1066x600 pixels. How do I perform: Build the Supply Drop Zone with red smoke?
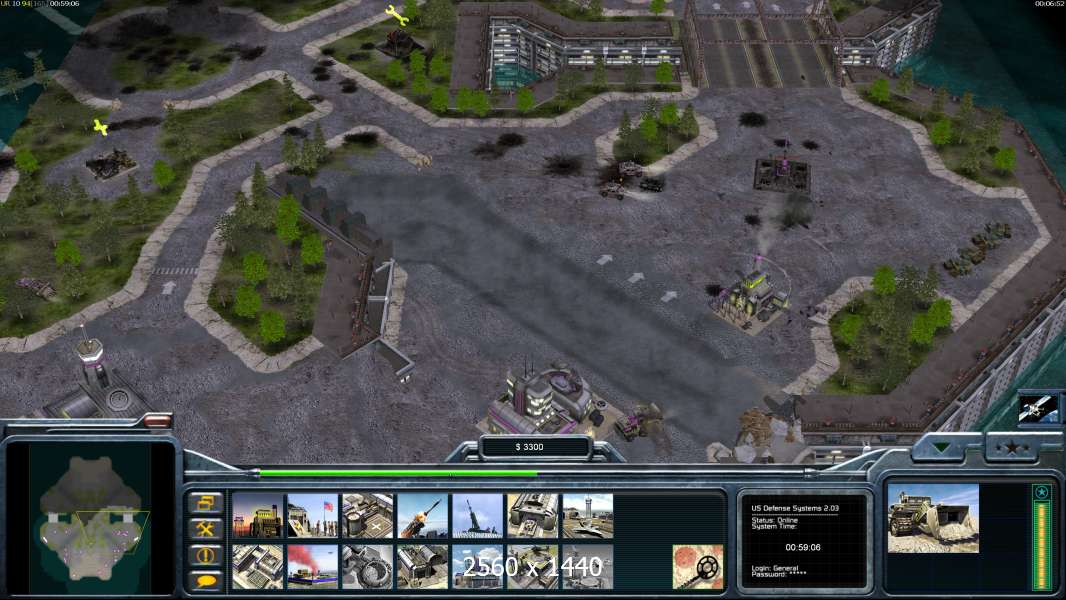tap(312, 567)
